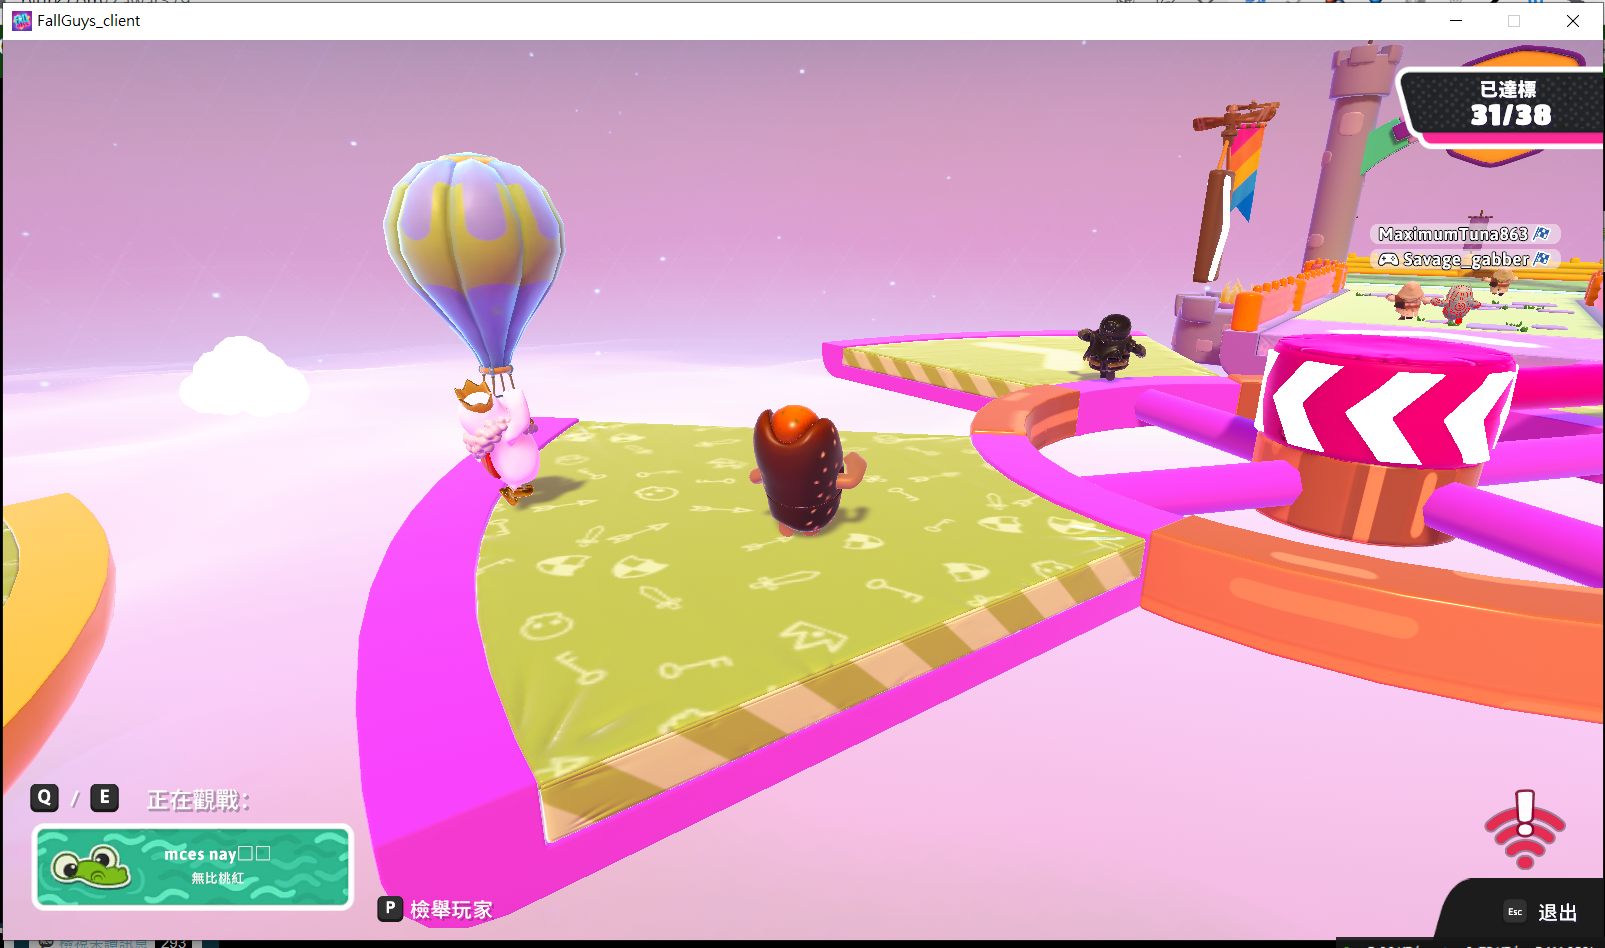The width and height of the screenshot is (1605, 948).
Task: Maximize the FallGuys_client window
Action: click(x=1514, y=21)
